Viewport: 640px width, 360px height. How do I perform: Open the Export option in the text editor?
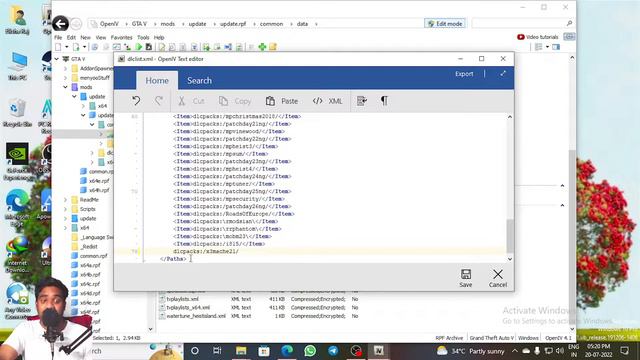464,74
